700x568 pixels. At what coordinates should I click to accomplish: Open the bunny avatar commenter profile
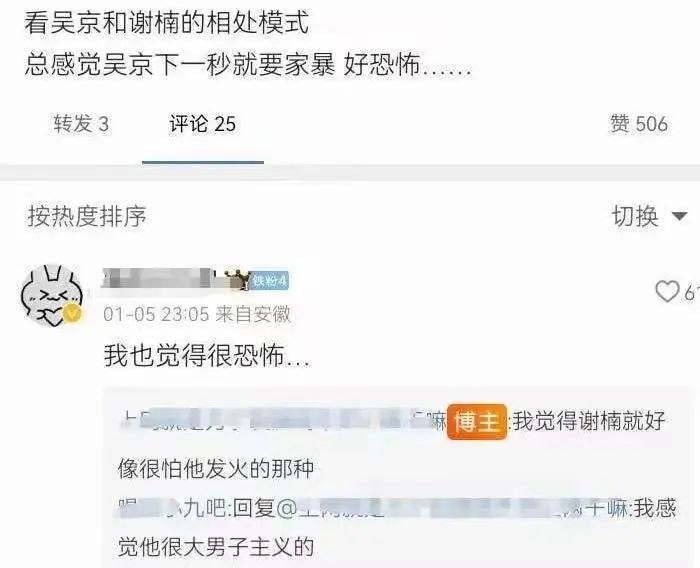[x=52, y=296]
